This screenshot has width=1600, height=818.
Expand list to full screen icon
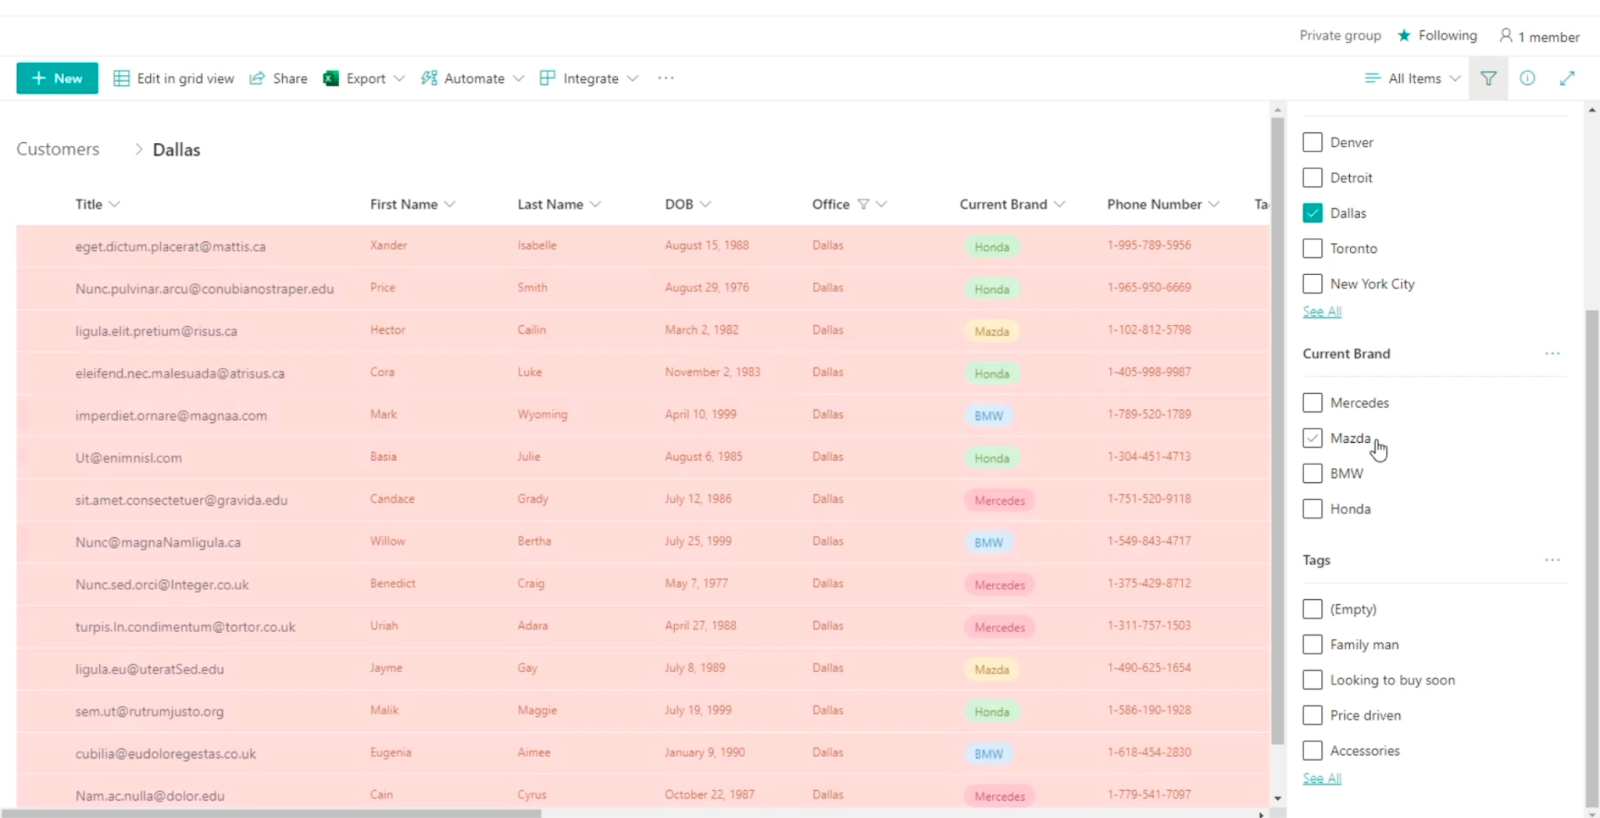(x=1567, y=78)
